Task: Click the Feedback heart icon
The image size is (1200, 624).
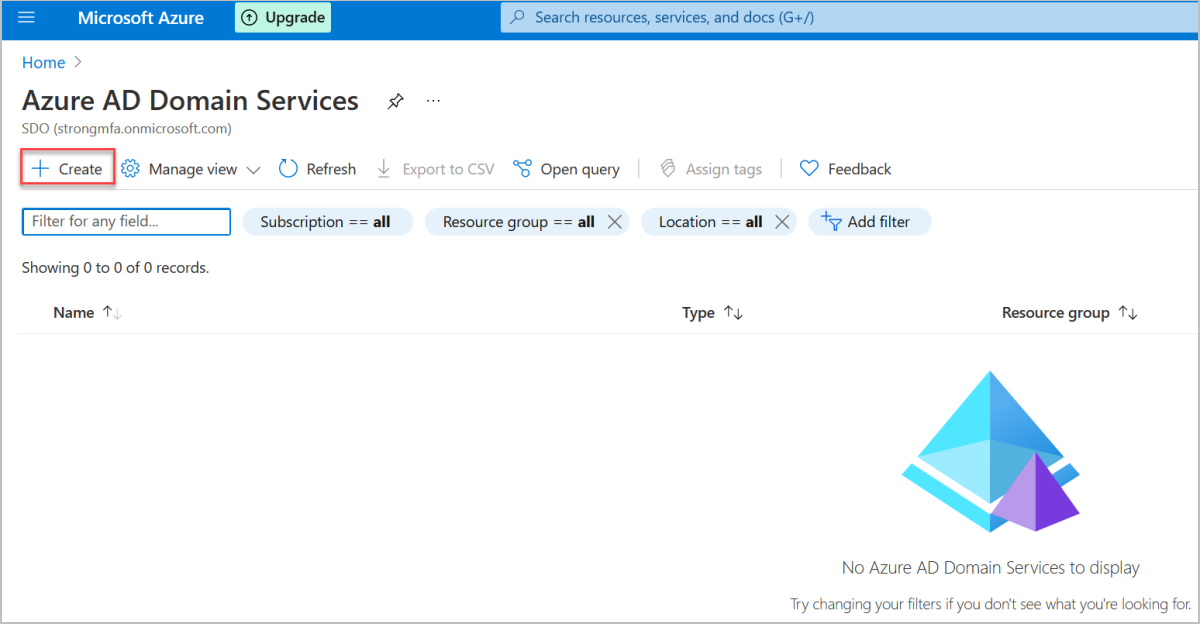Action: [809, 169]
